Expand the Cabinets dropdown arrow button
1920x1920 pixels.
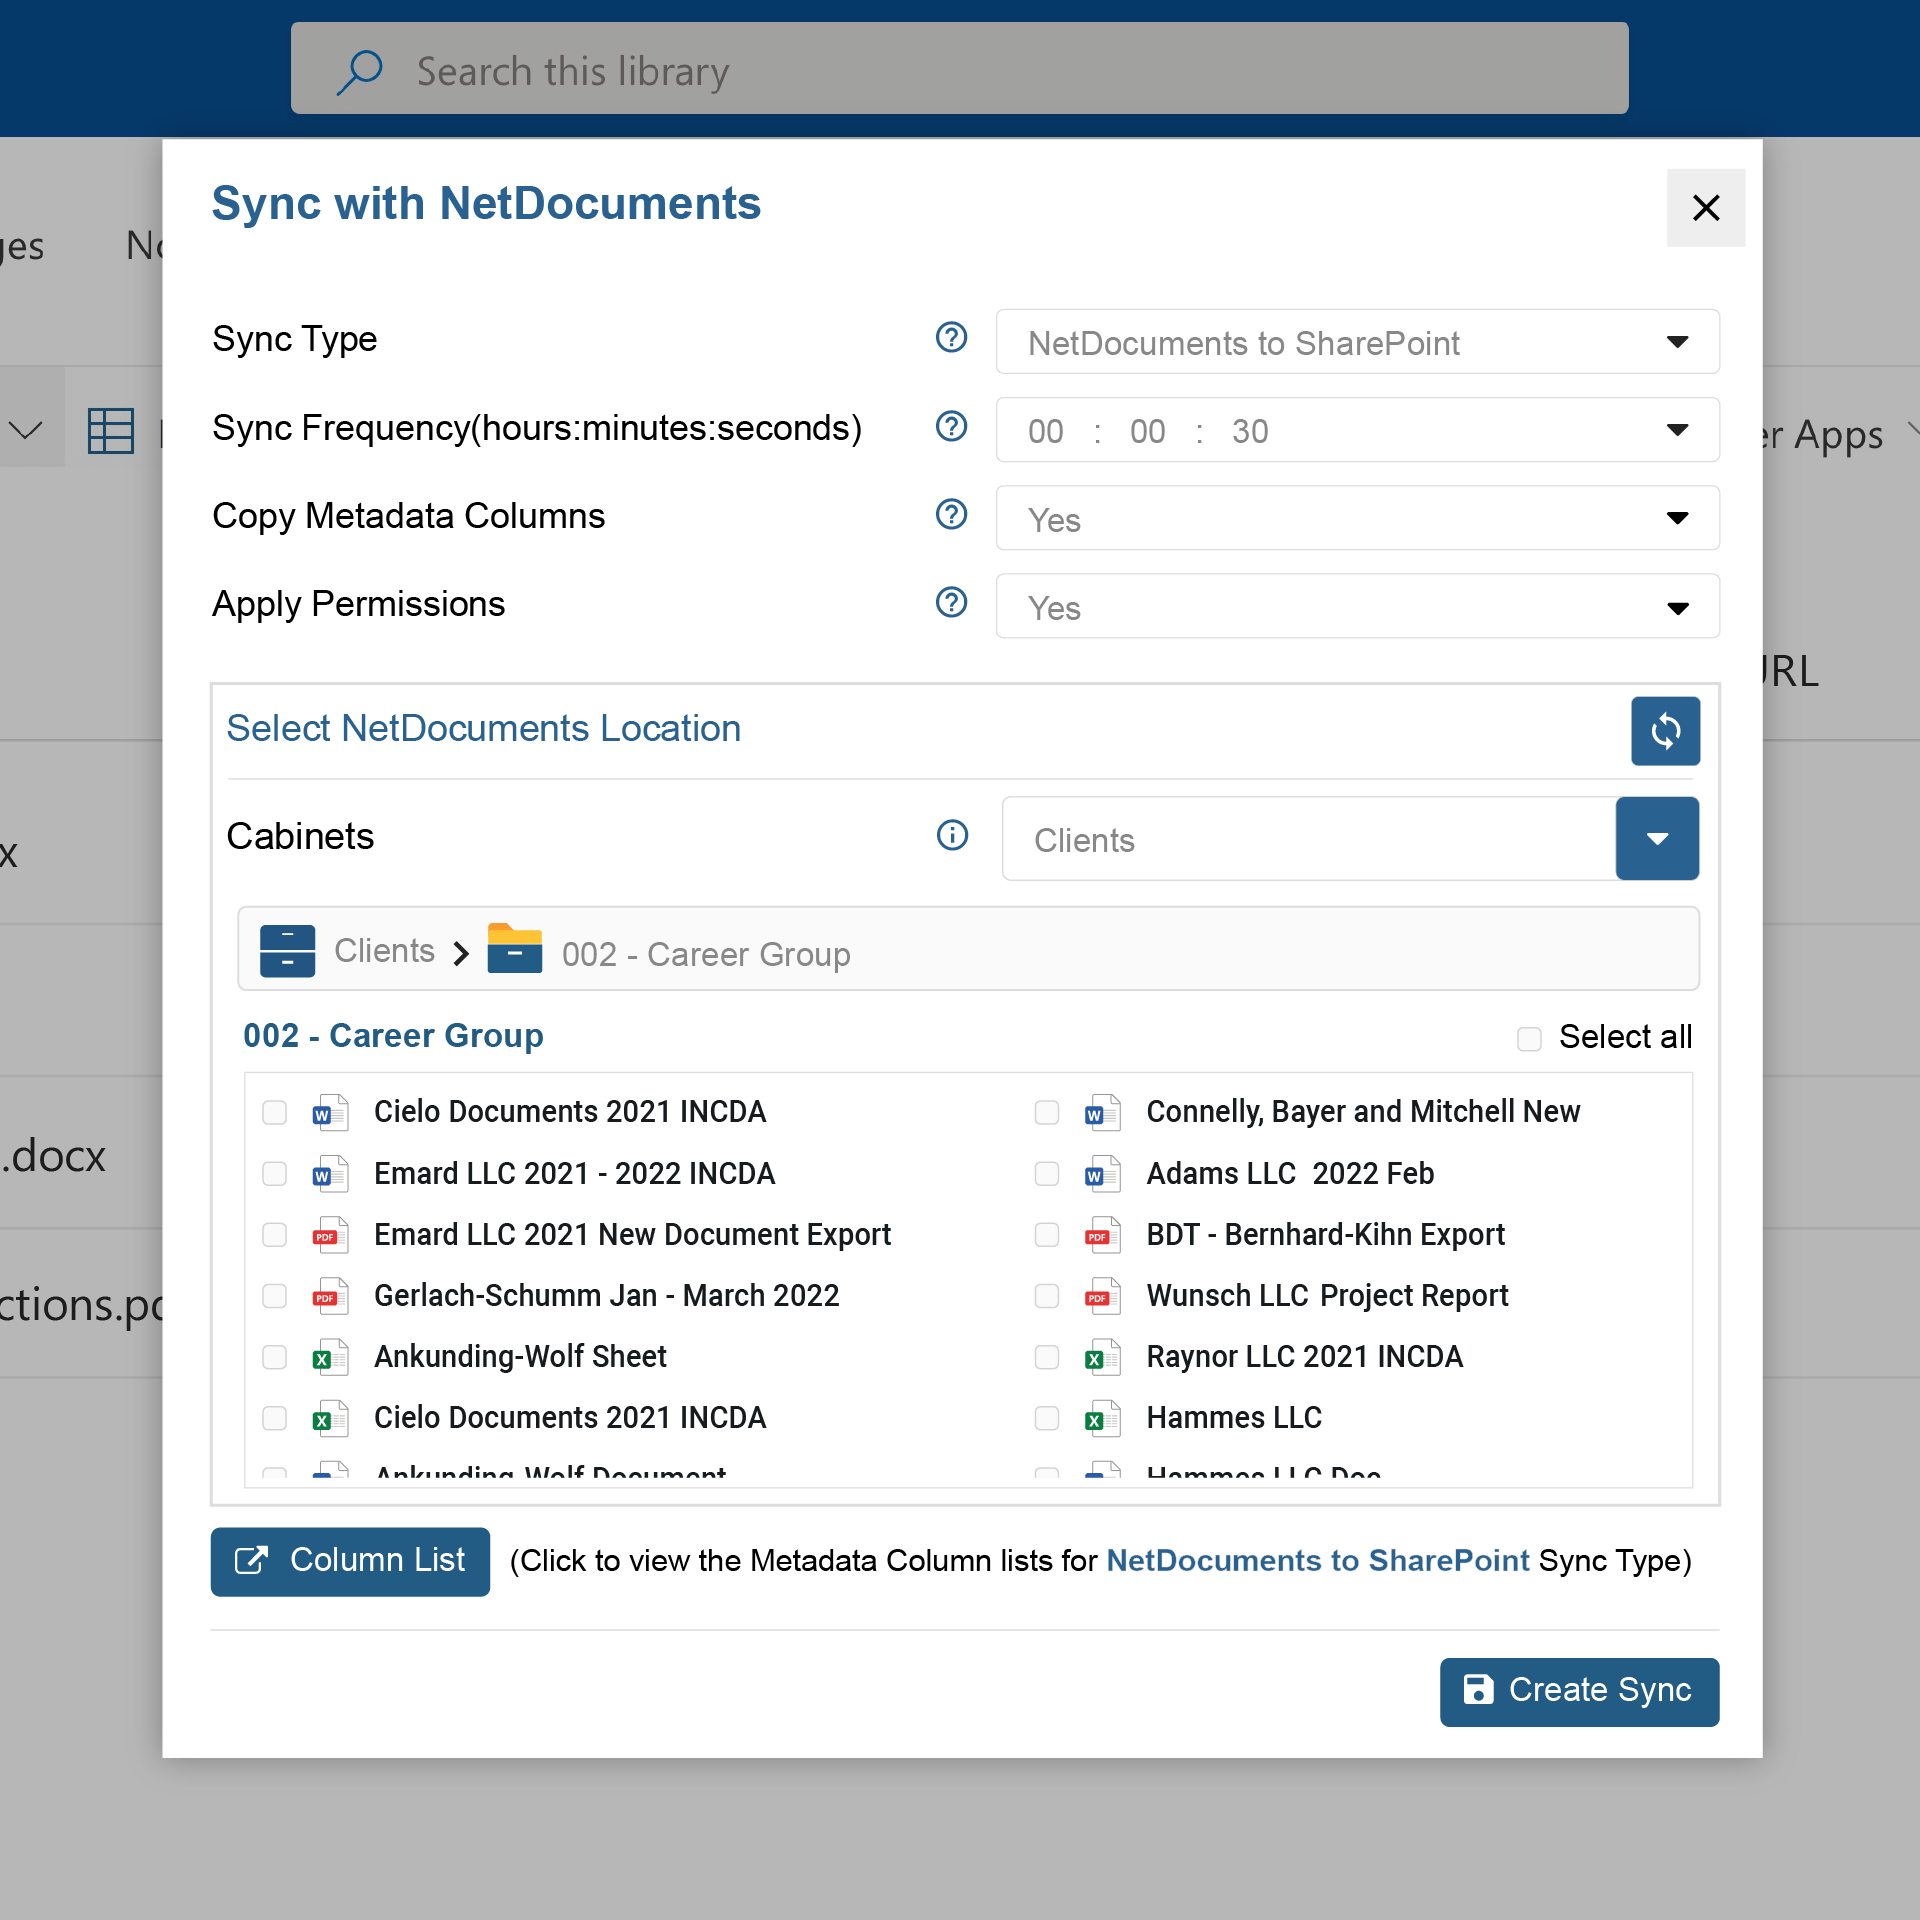pyautogui.click(x=1657, y=838)
